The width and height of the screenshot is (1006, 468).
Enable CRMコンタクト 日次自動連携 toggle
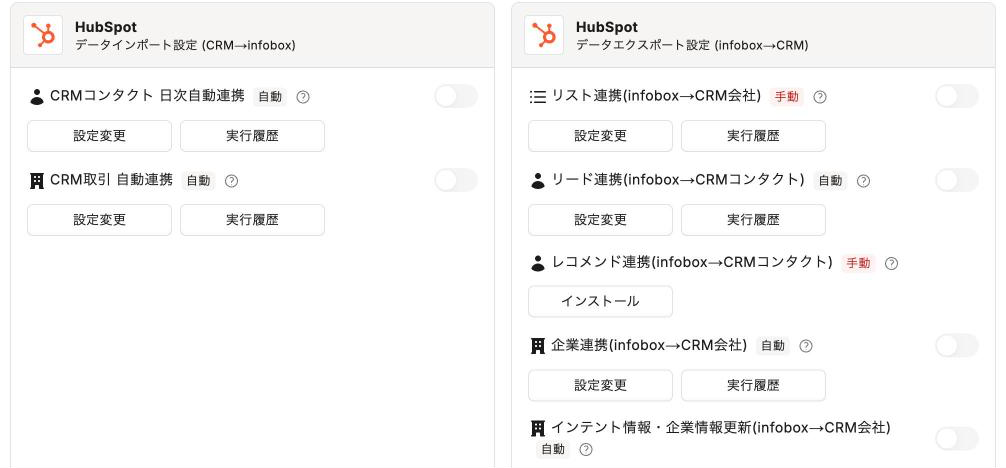tap(456, 96)
